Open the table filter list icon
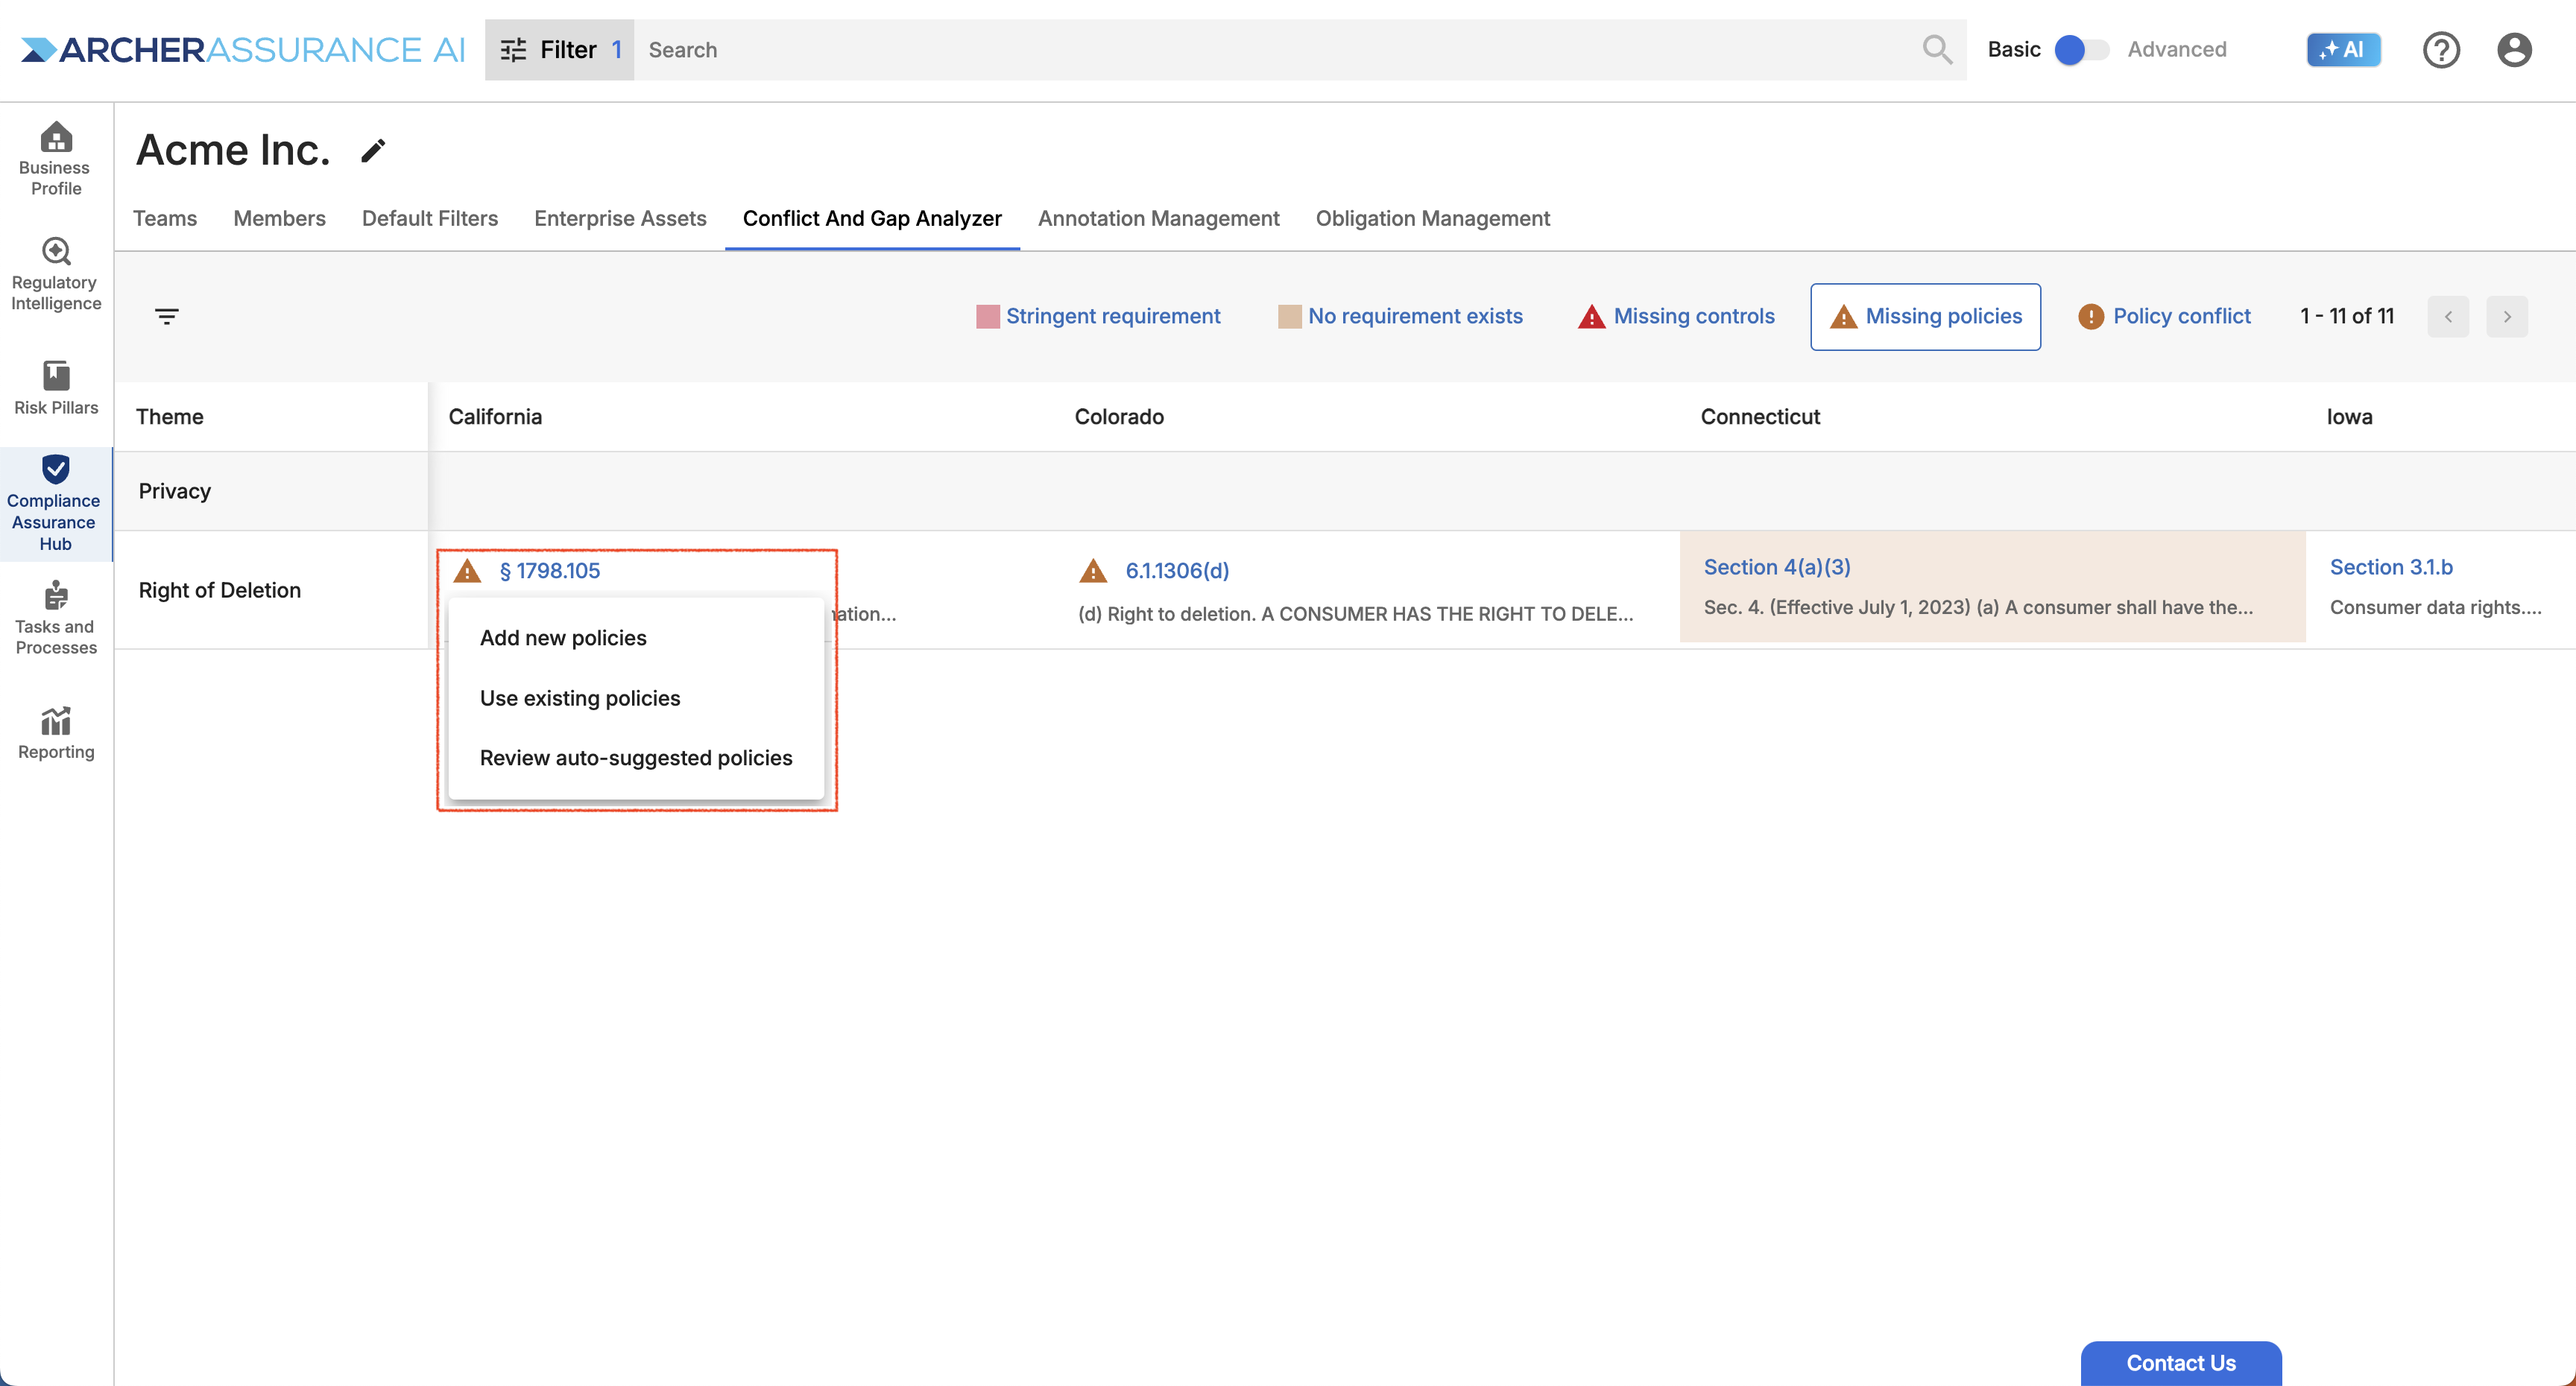 tap(167, 316)
